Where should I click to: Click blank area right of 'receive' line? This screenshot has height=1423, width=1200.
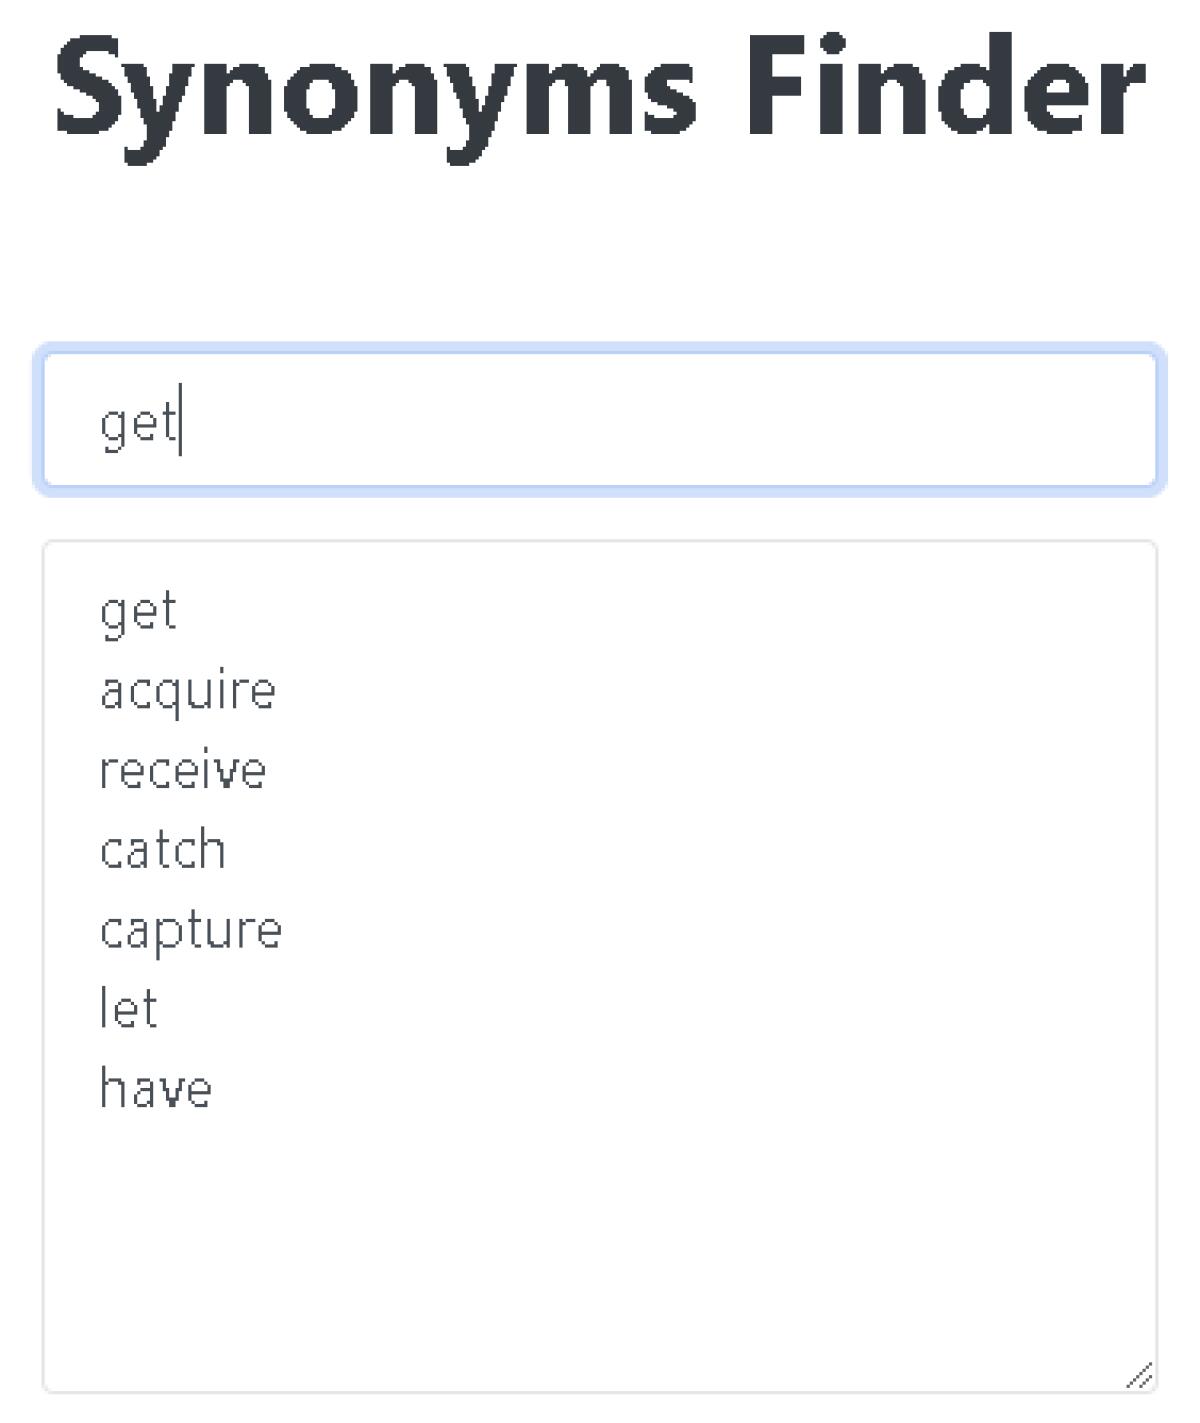(x=700, y=770)
